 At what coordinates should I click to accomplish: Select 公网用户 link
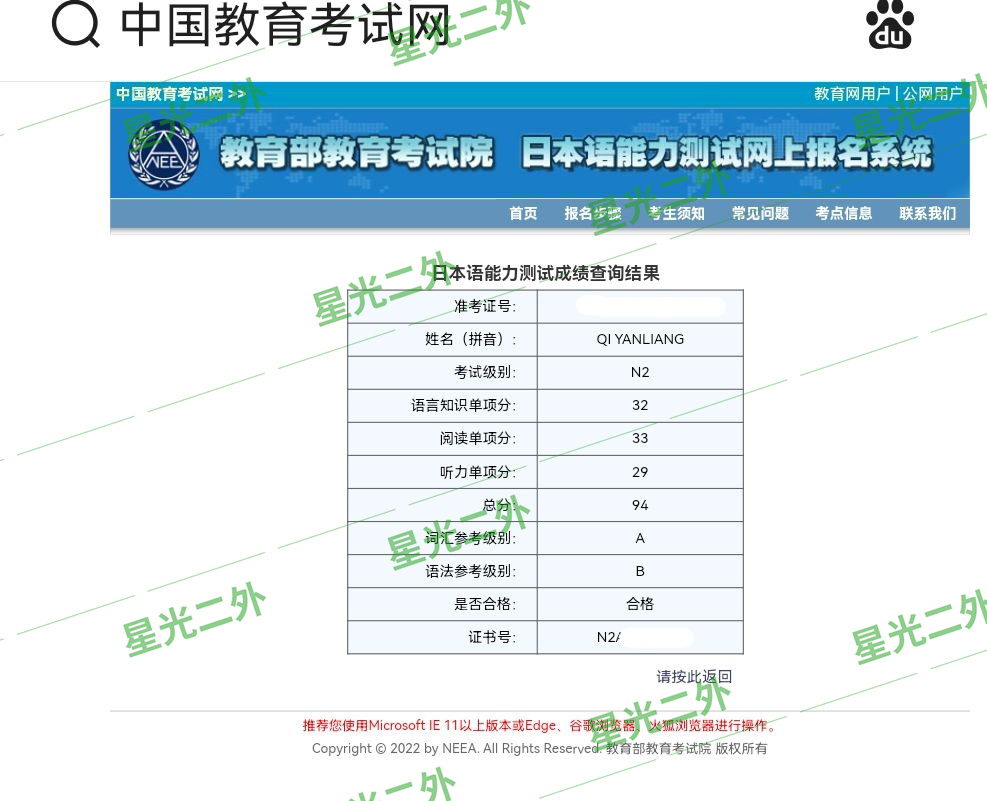tap(932, 94)
